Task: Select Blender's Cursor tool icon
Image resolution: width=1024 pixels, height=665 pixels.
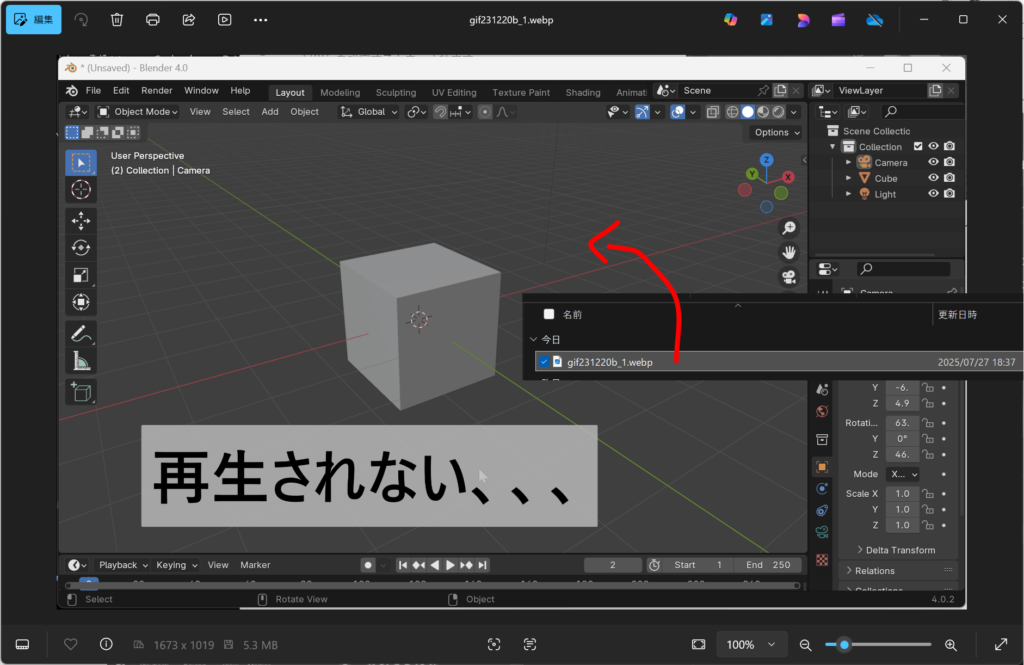Action: 81,190
